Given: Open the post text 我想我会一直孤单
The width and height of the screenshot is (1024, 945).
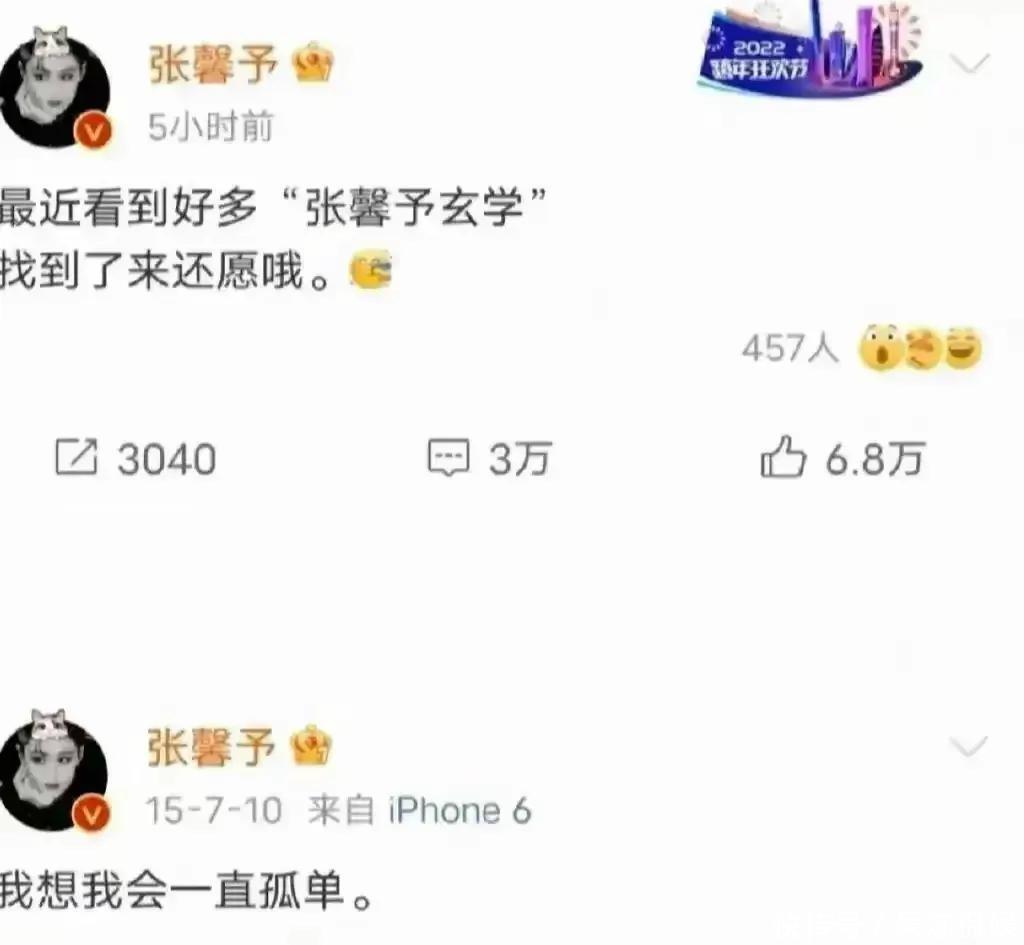Looking at the screenshot, I should (187, 890).
